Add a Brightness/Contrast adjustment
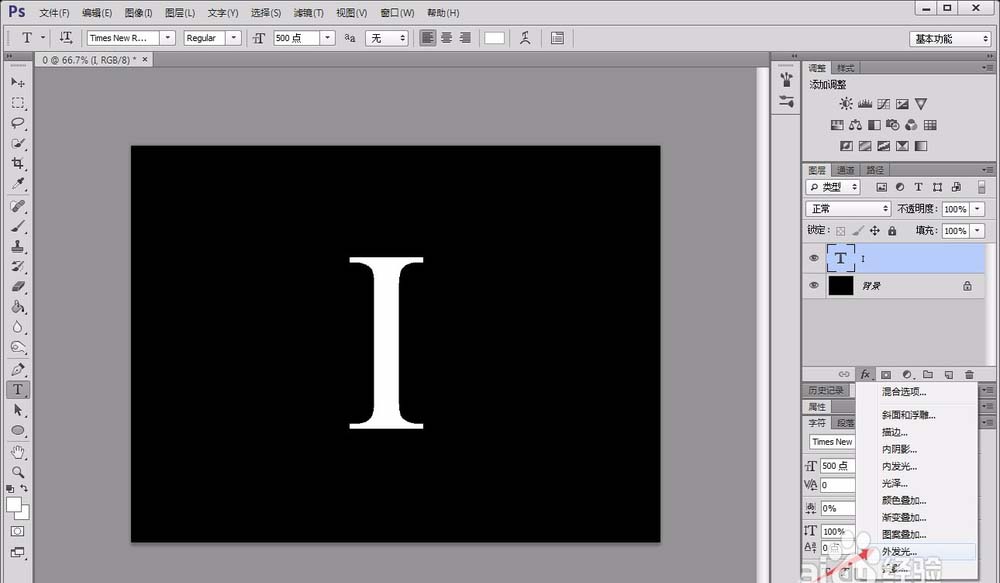The image size is (1000, 583). [x=846, y=103]
